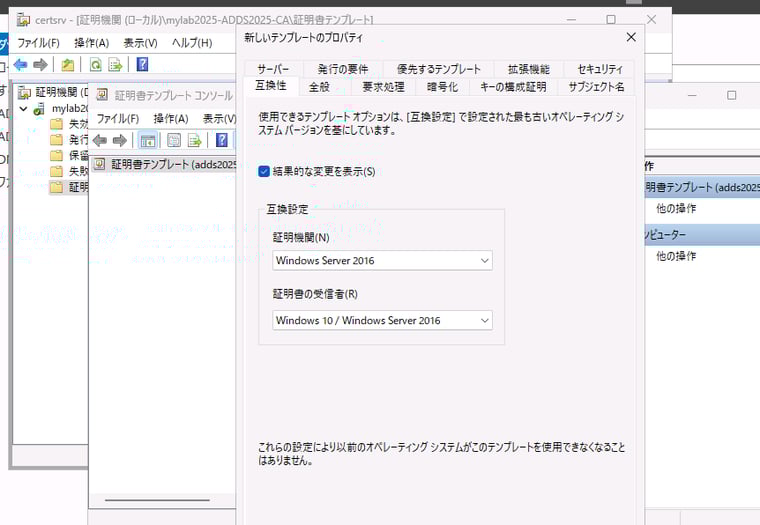The width and height of the screenshot is (760, 525).
Task: Click Help icon in template console toolbar
Action: pyautogui.click(x=222, y=140)
